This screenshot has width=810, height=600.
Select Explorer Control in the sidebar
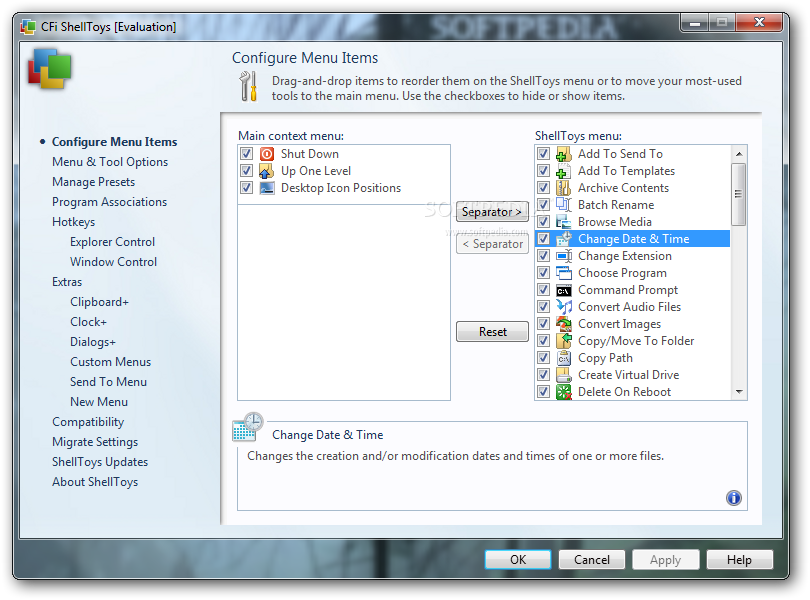pos(113,242)
